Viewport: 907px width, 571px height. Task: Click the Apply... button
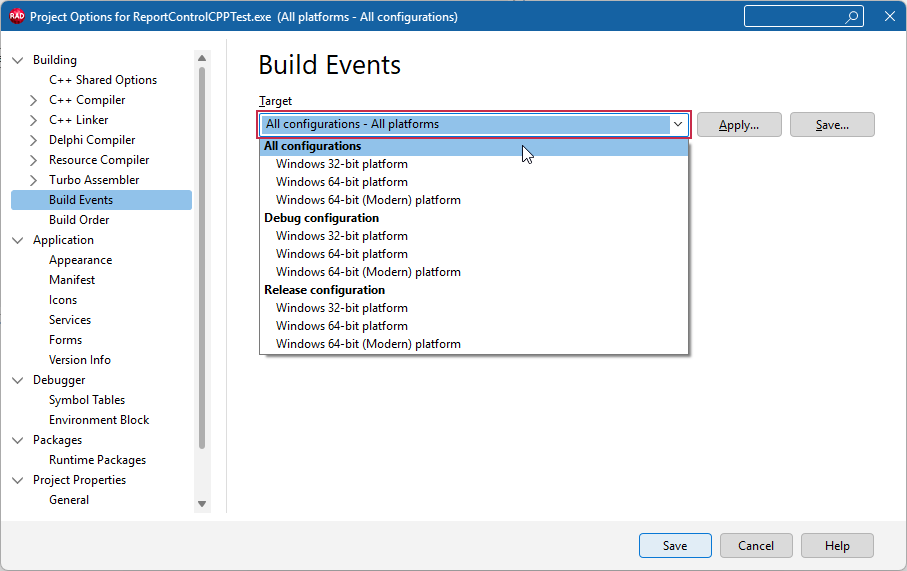(x=739, y=125)
